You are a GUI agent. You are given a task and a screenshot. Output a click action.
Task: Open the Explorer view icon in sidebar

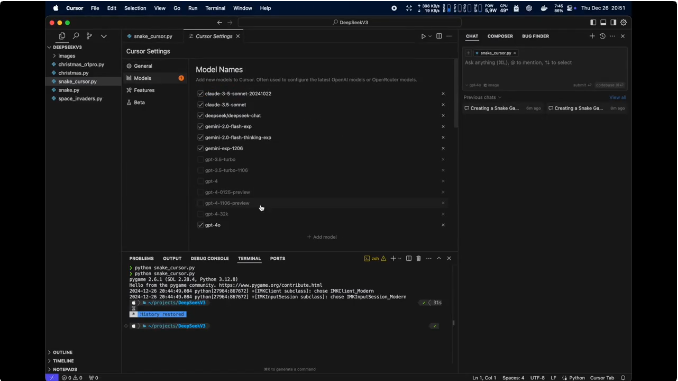[x=62, y=36]
